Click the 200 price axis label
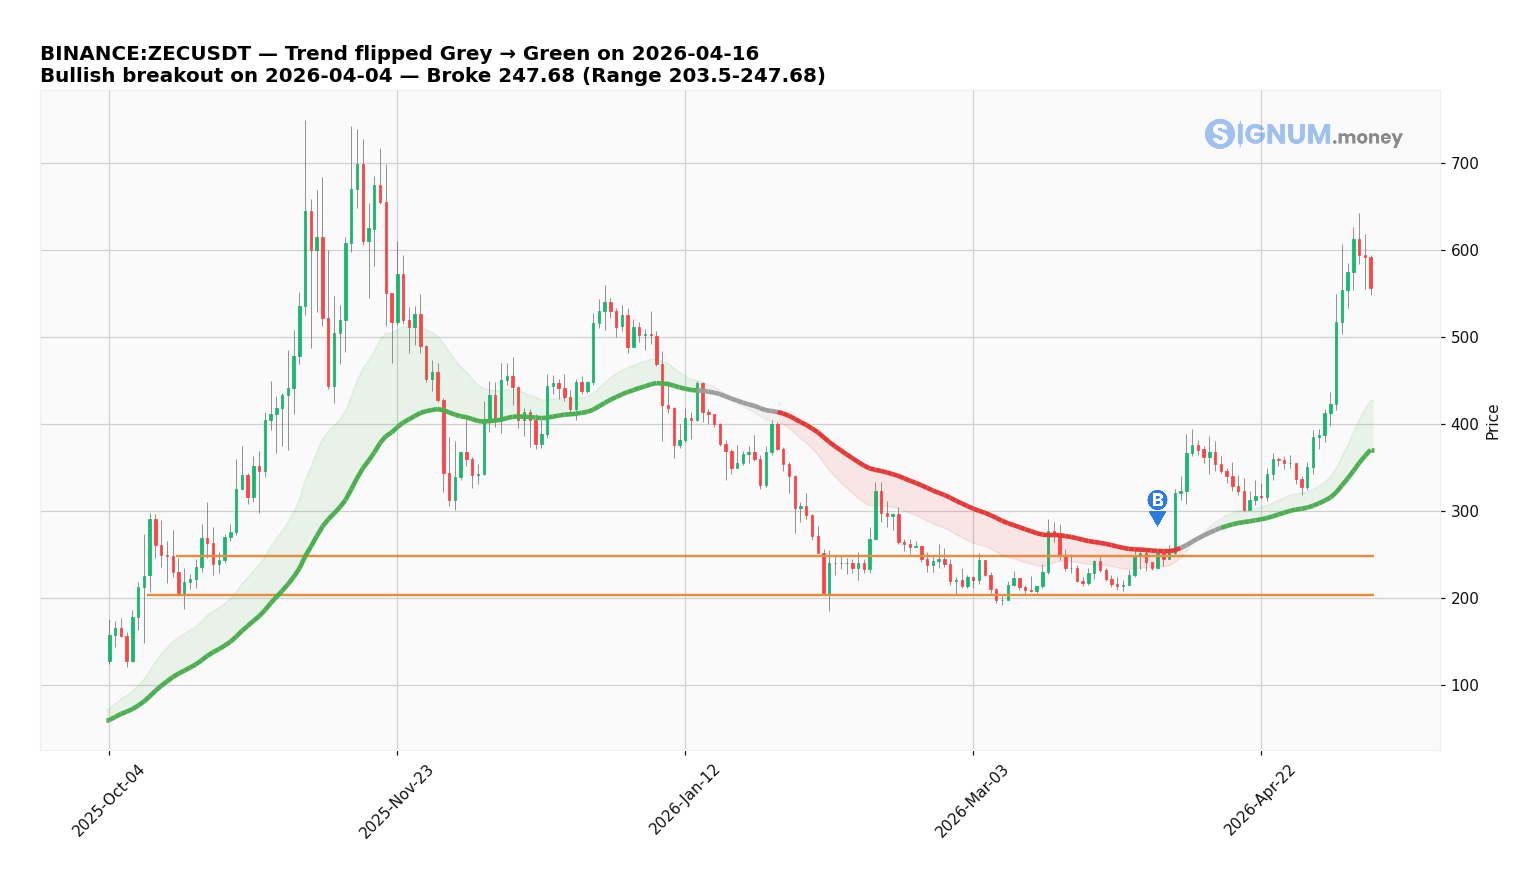 1465,598
